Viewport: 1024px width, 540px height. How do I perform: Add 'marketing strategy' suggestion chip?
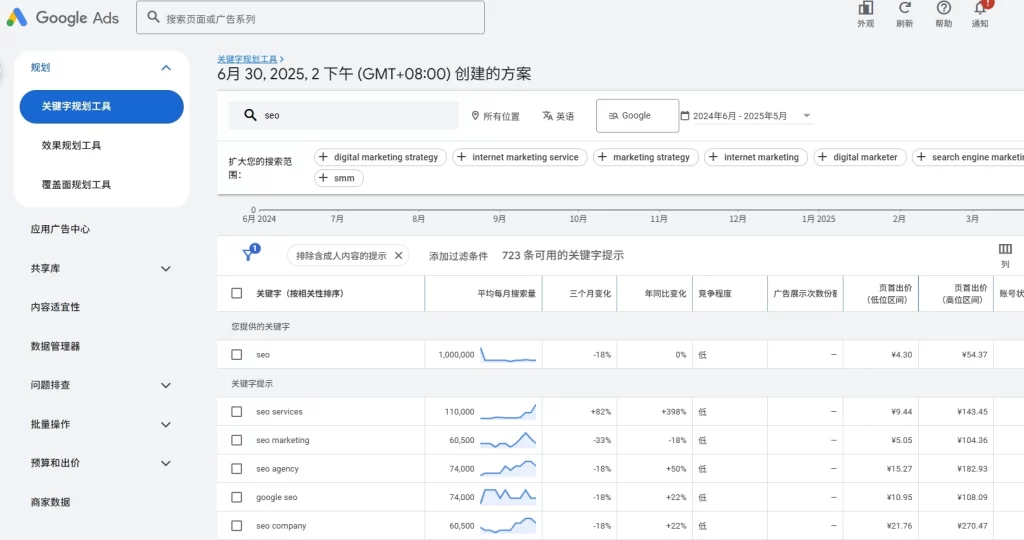[x=646, y=157]
